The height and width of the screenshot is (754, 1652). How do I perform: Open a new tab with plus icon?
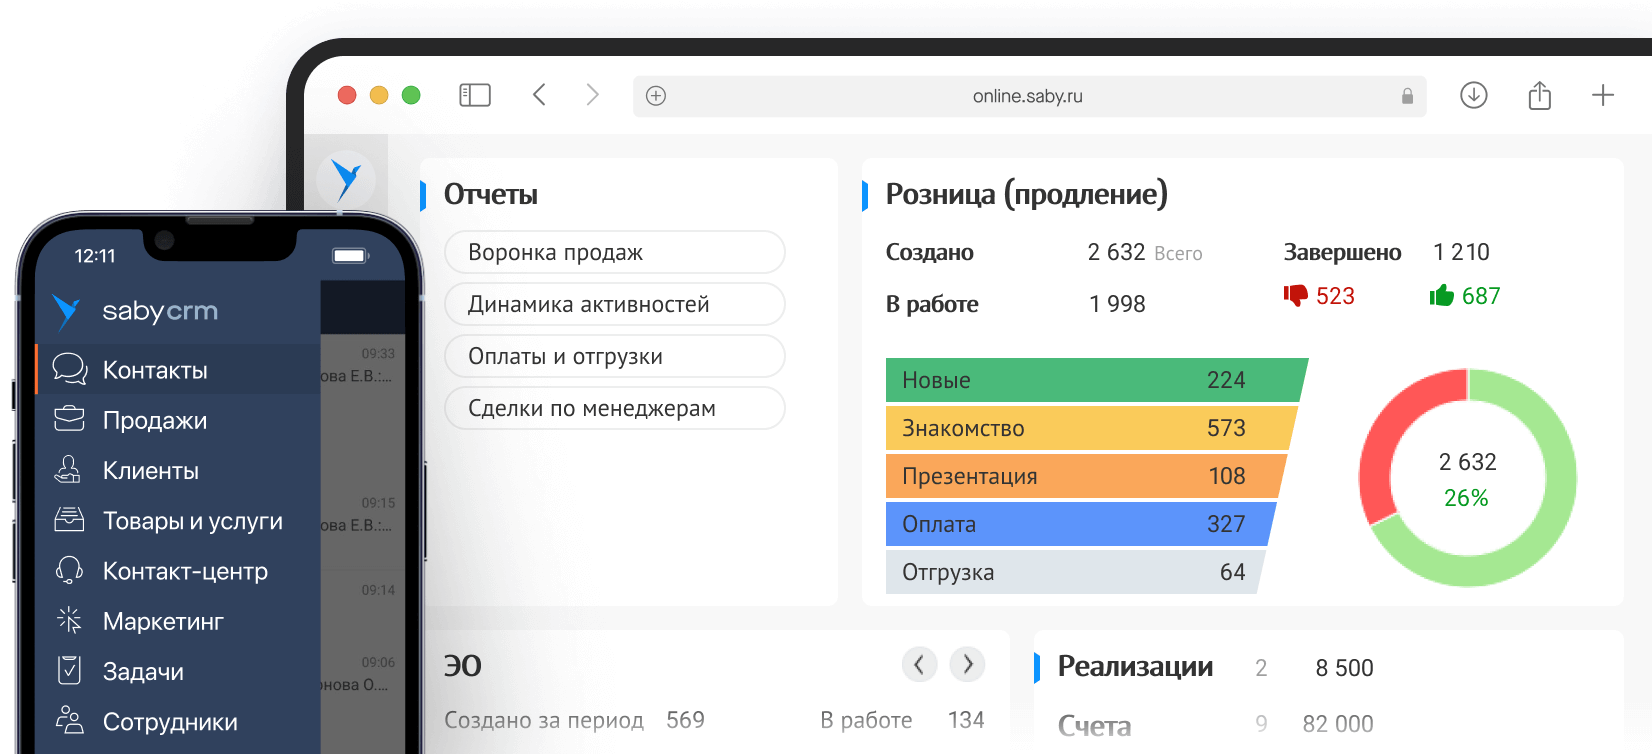coord(1602,95)
